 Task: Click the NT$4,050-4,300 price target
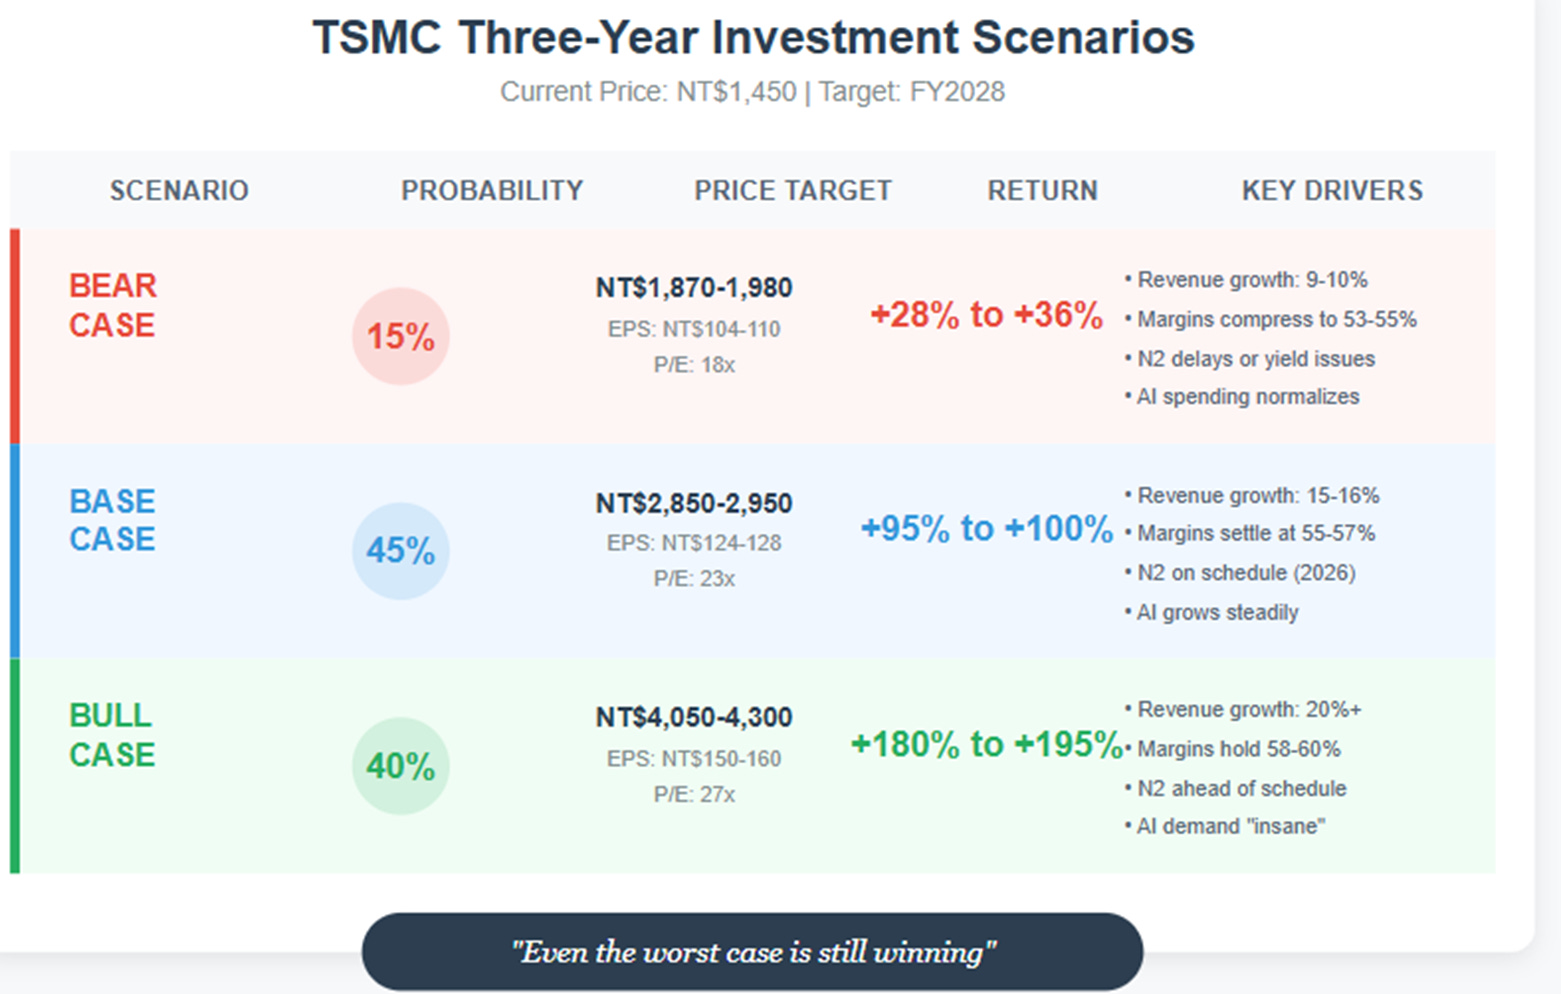click(694, 717)
